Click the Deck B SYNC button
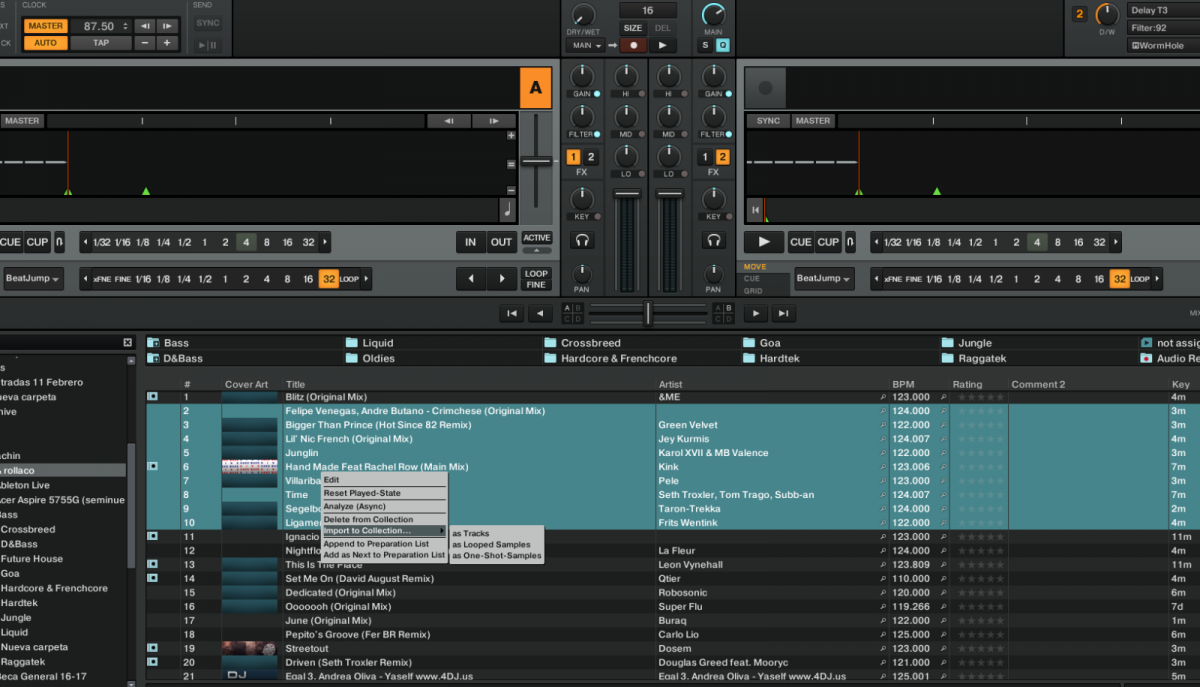 (768, 121)
